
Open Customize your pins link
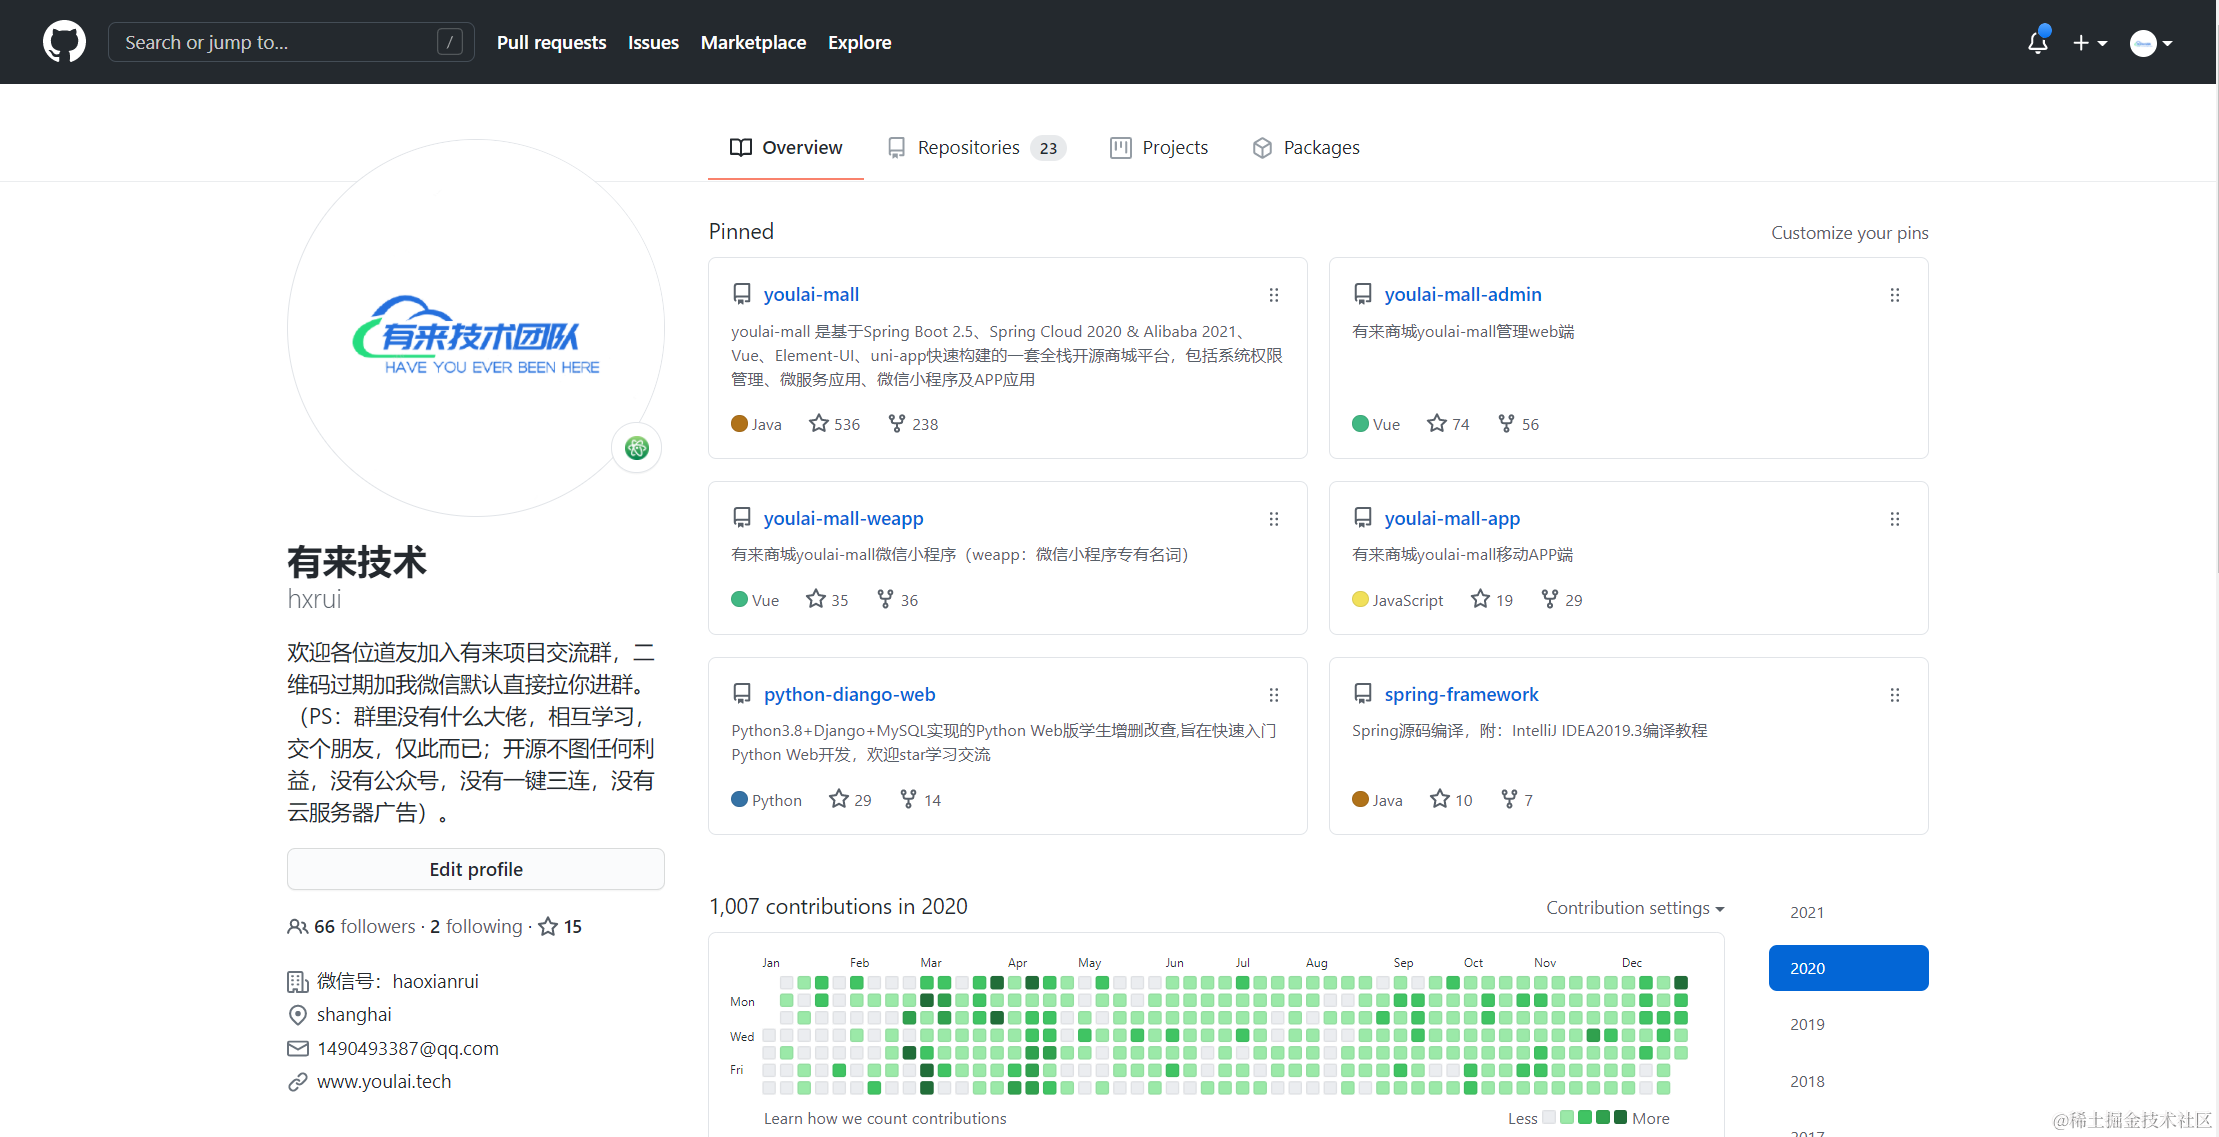[x=1849, y=233]
